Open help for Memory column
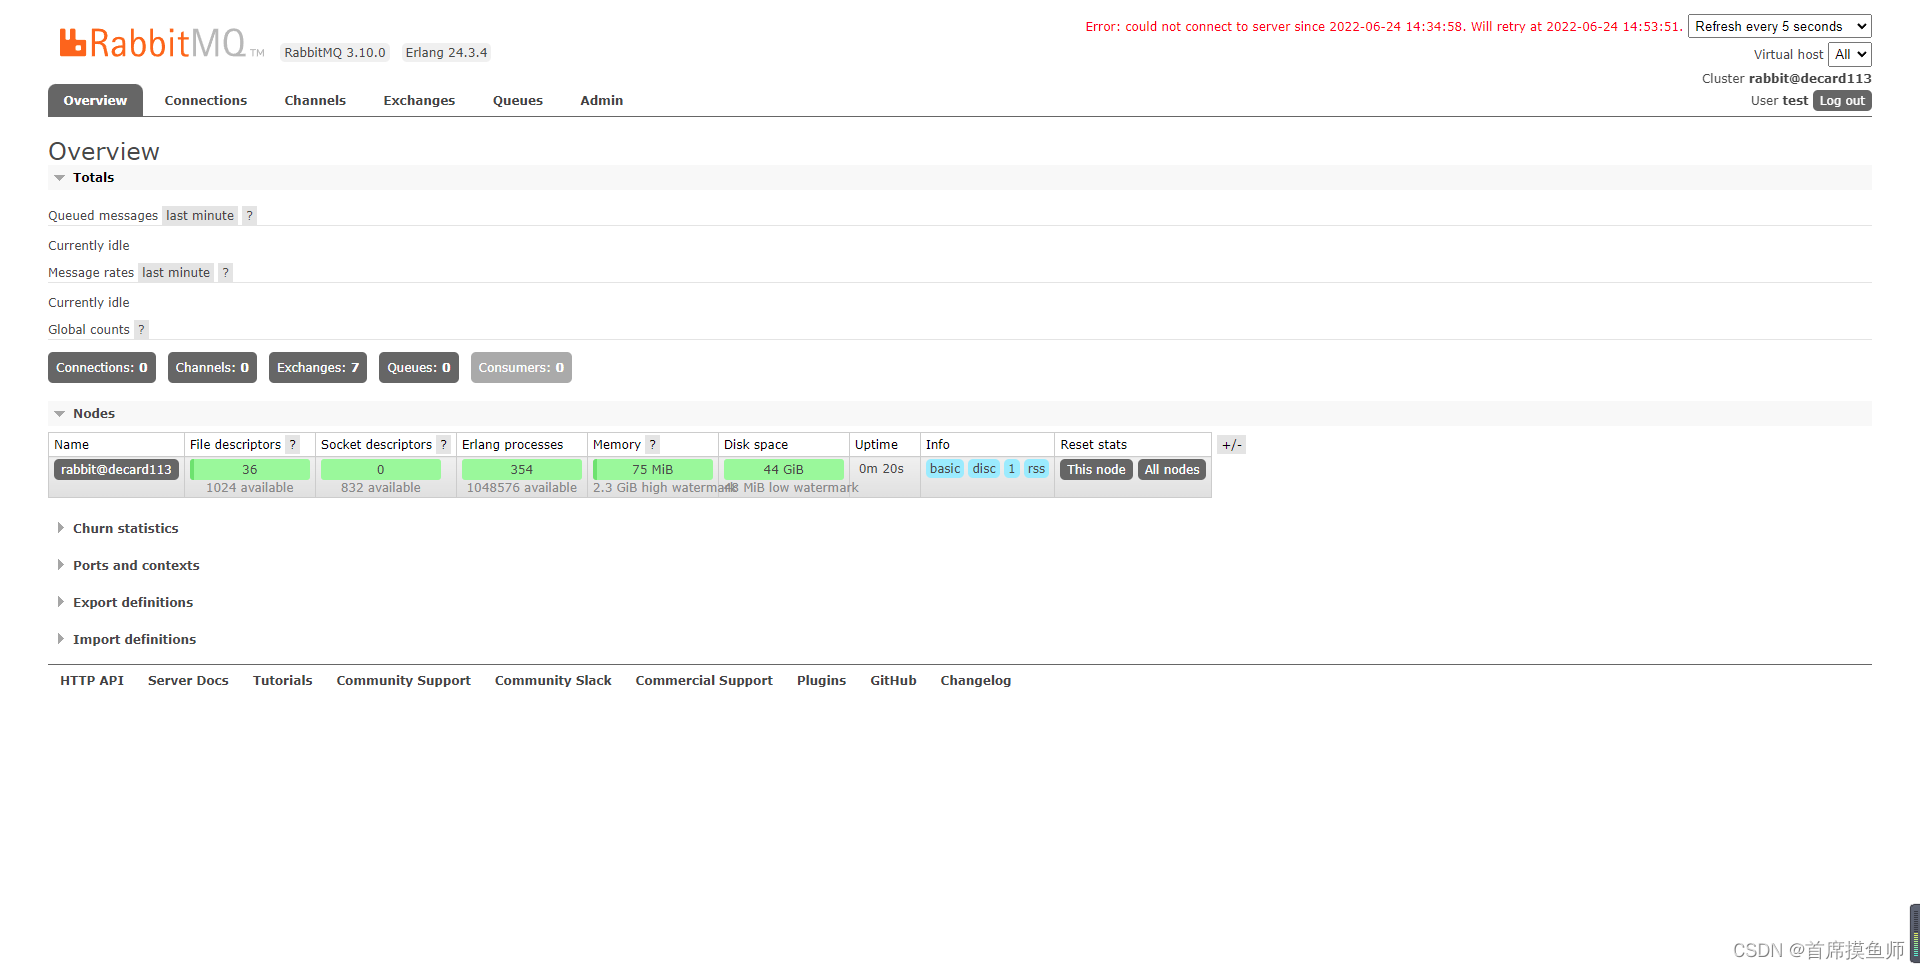 pyautogui.click(x=653, y=445)
